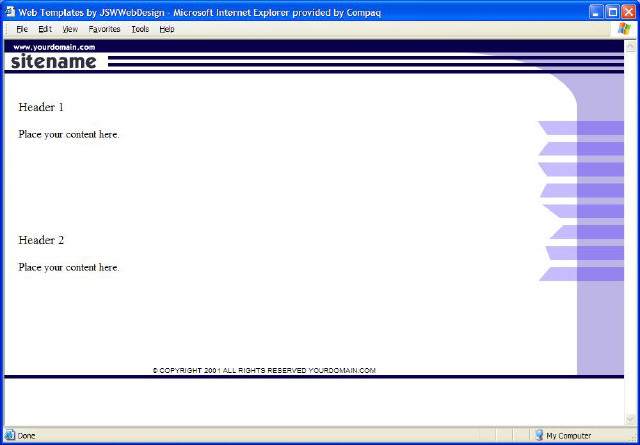640x445 pixels.
Task: Open the Edit menu
Action: (45, 29)
